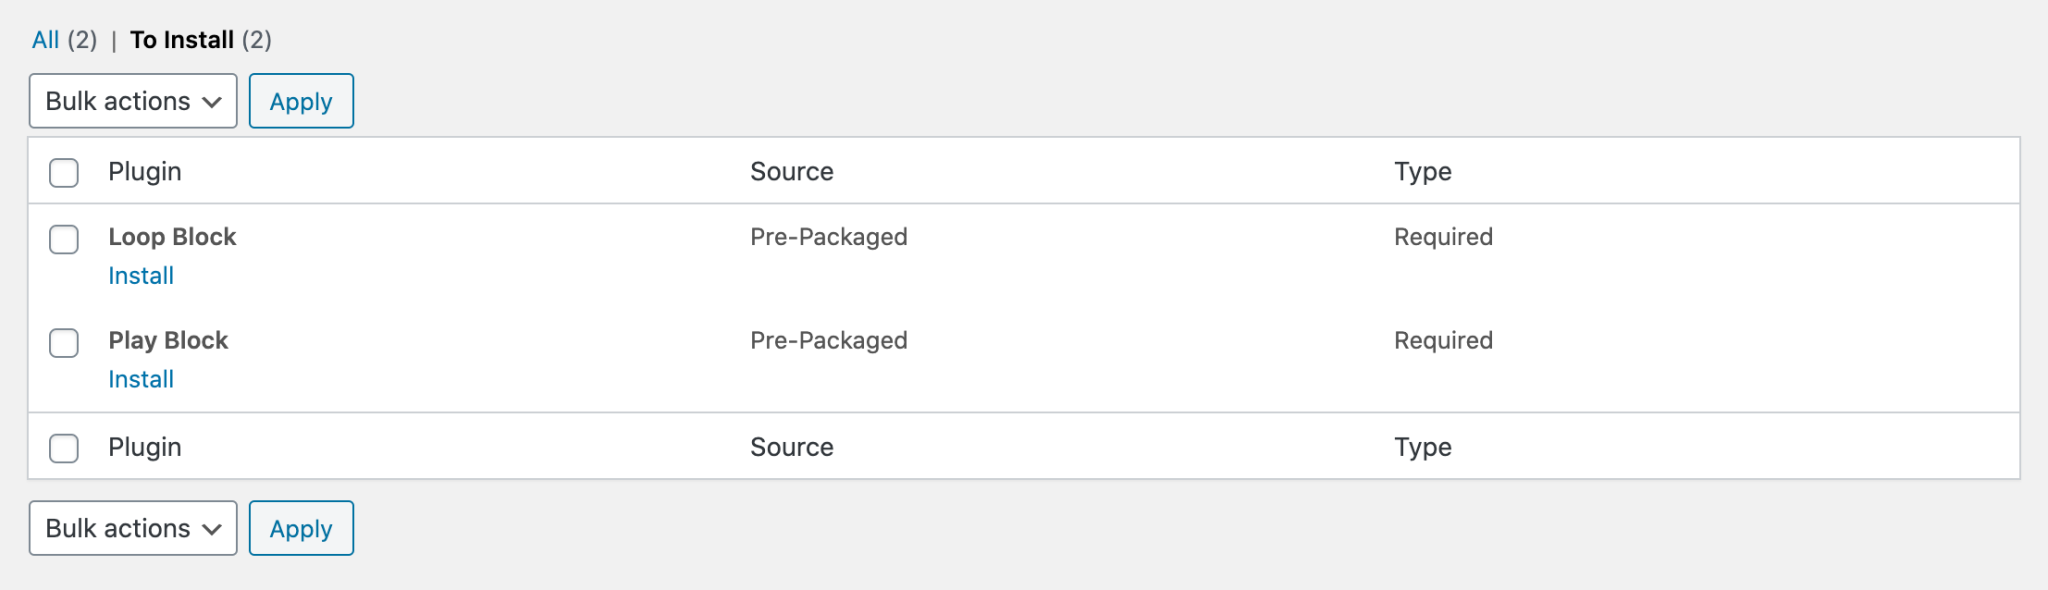Switch to the All plugins filter
Screen dimensions: 2048x590
[47, 39]
